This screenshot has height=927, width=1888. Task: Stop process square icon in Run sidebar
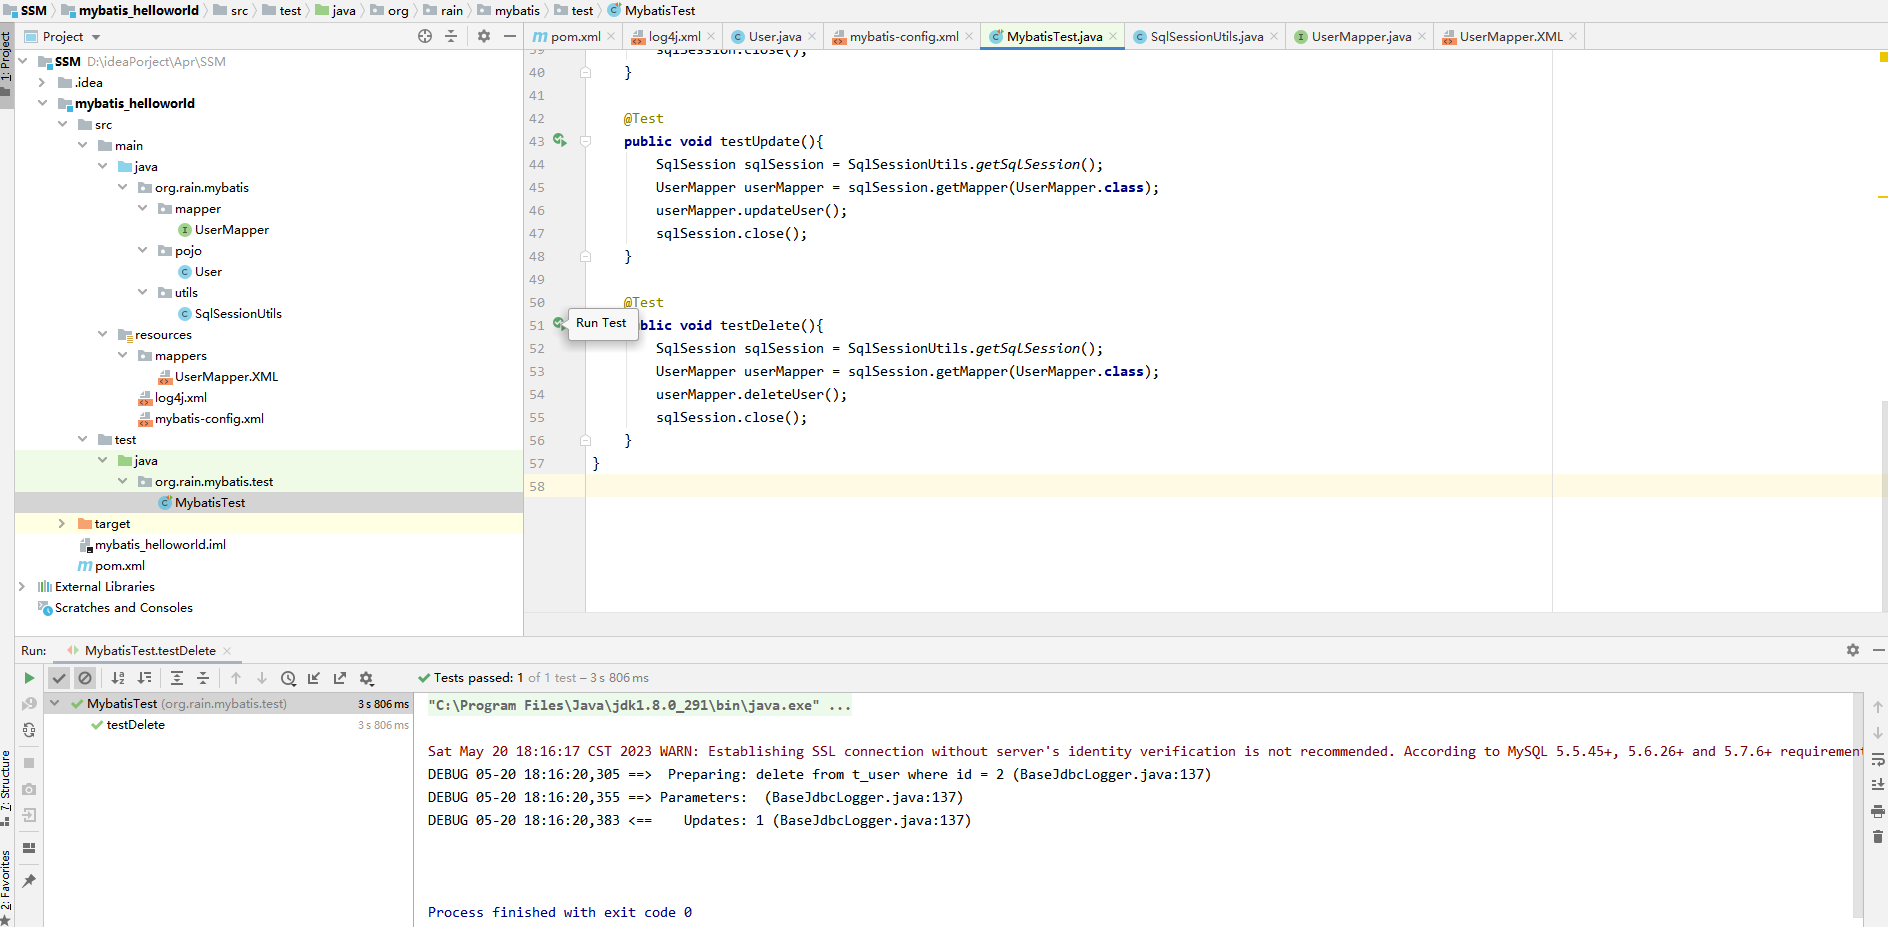29,763
